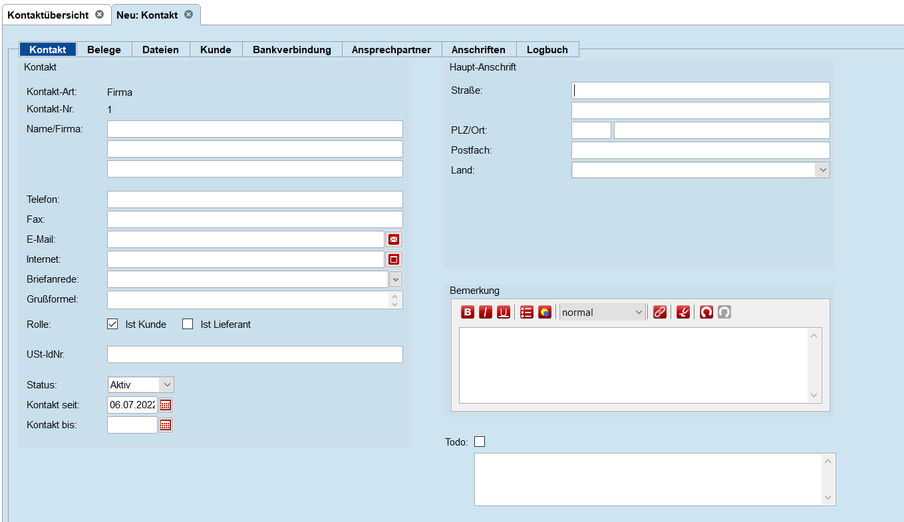Click the second Straße line field
The width and height of the screenshot is (904, 522).
click(x=700, y=110)
